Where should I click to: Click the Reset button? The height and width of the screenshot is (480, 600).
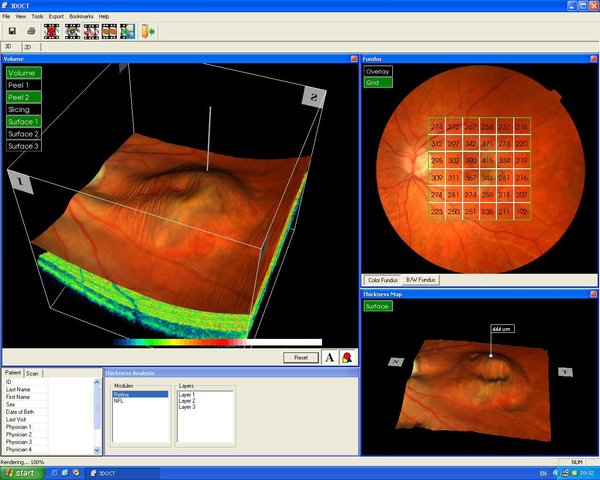(301, 358)
